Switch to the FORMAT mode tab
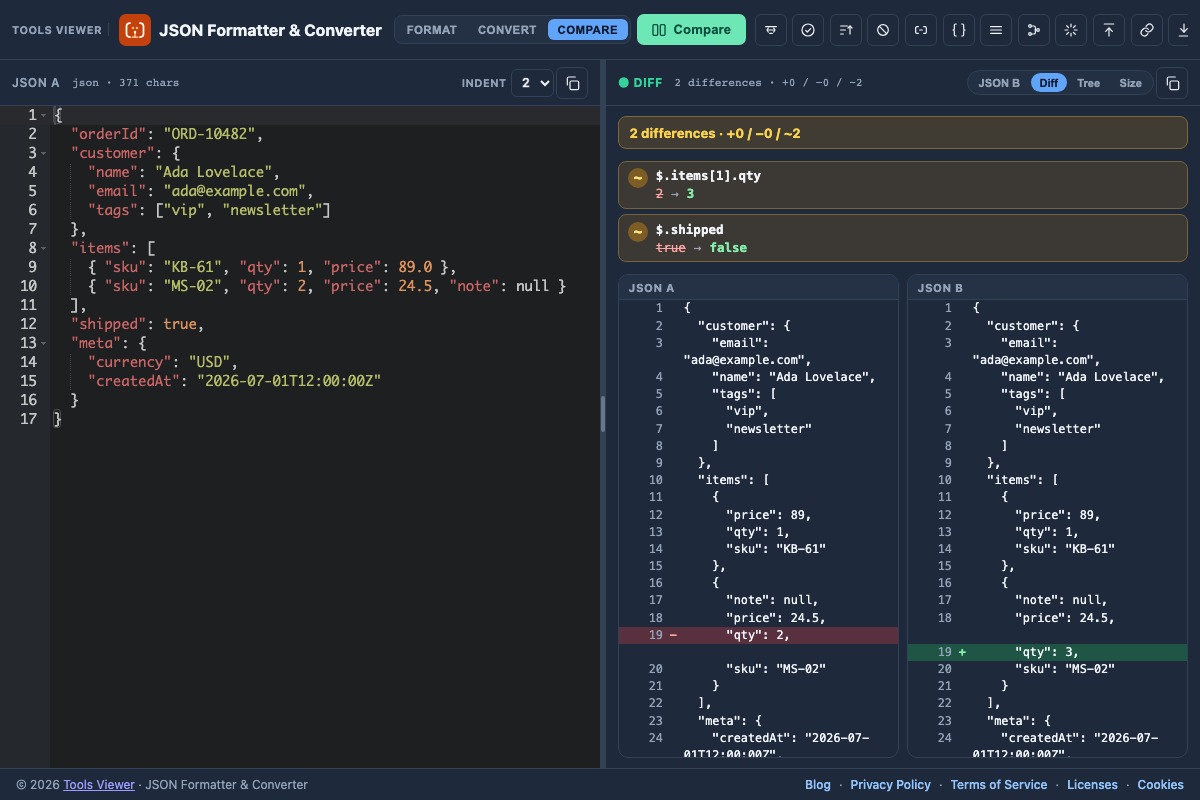This screenshot has height=800, width=1200. coord(432,30)
